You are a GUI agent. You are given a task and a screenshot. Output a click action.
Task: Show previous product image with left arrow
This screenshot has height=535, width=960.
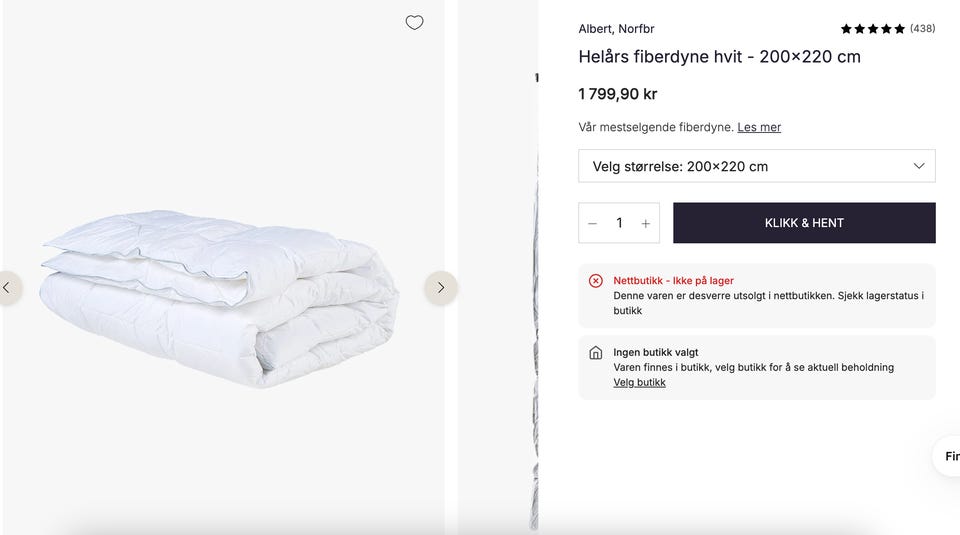7,288
